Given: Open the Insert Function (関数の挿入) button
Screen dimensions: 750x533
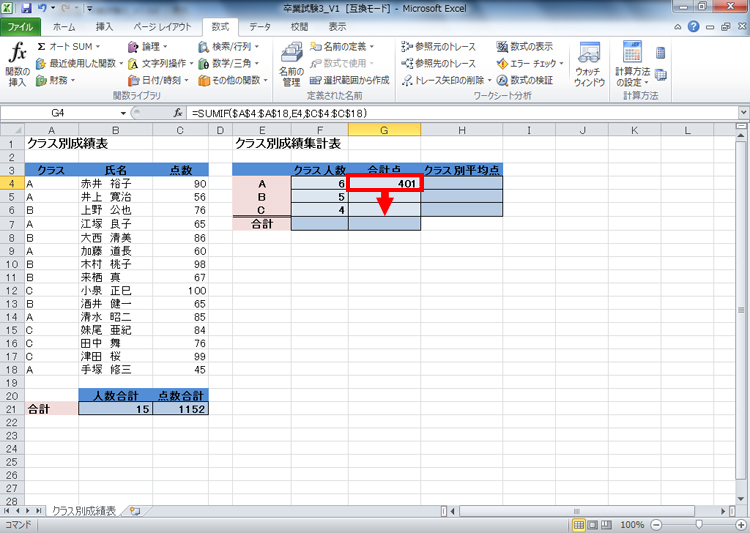Looking at the screenshot, I should pyautogui.click(x=17, y=65).
